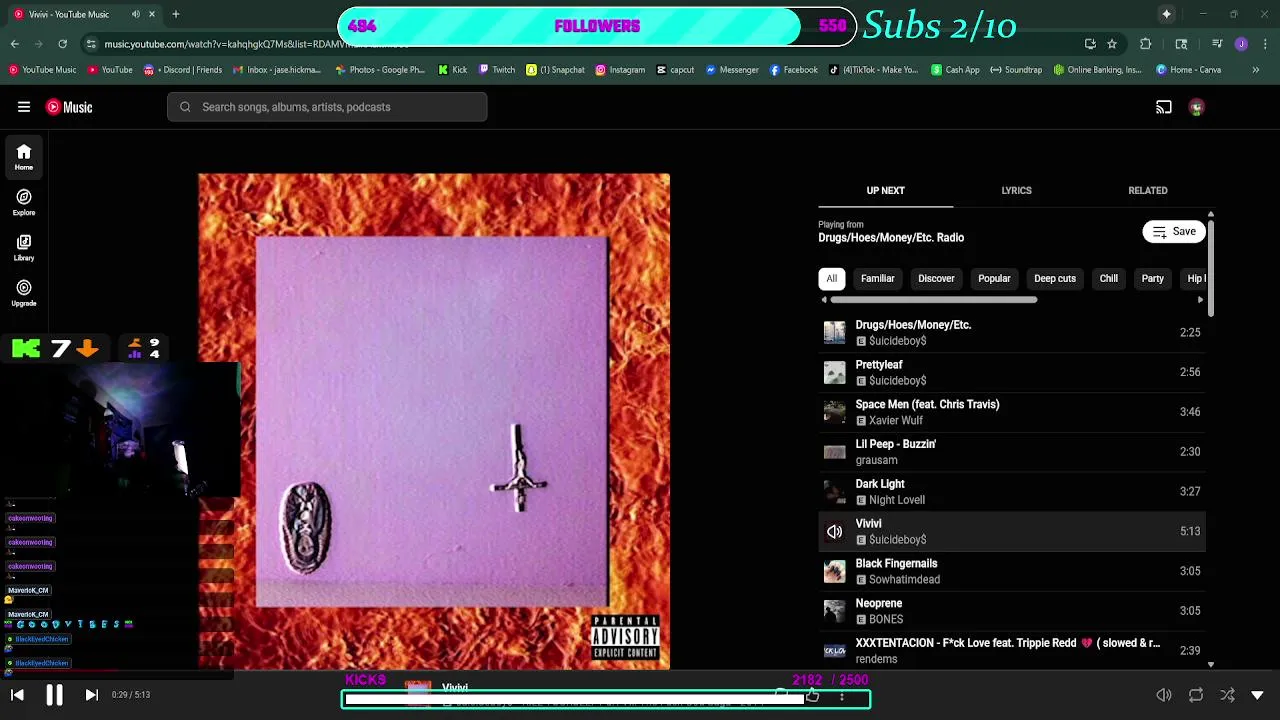Play XXXTENTACION - F*ck Love slowed track

1012,651
